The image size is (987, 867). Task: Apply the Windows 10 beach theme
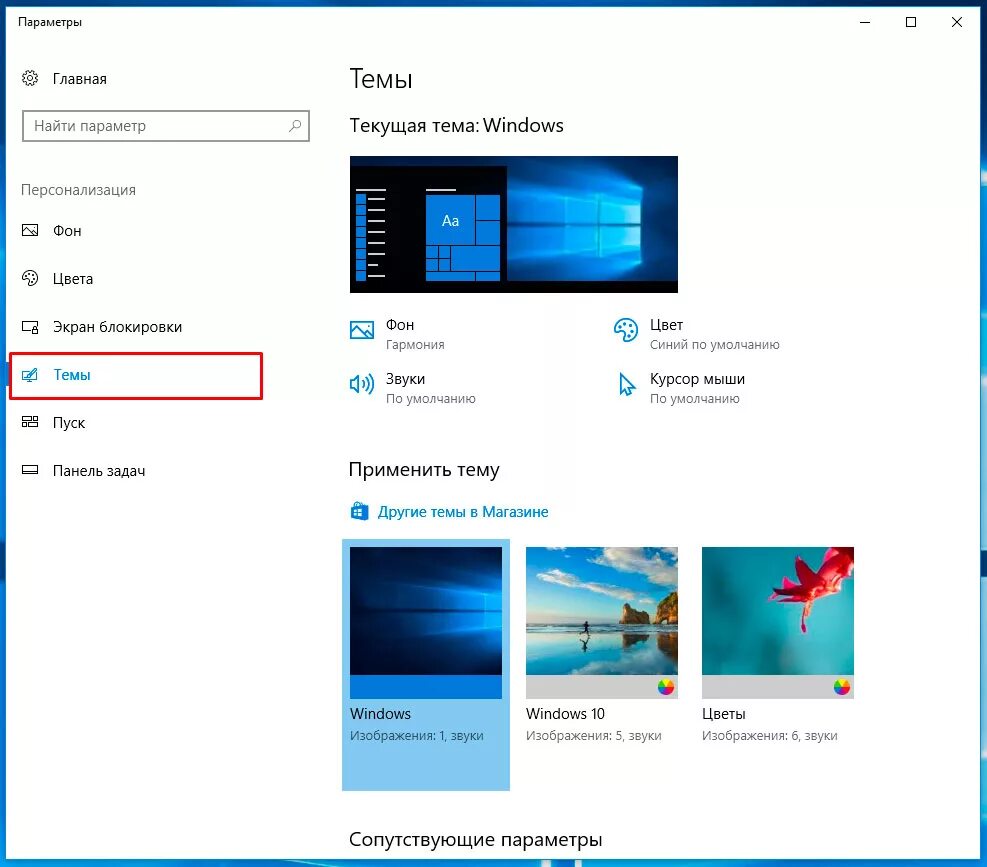602,622
